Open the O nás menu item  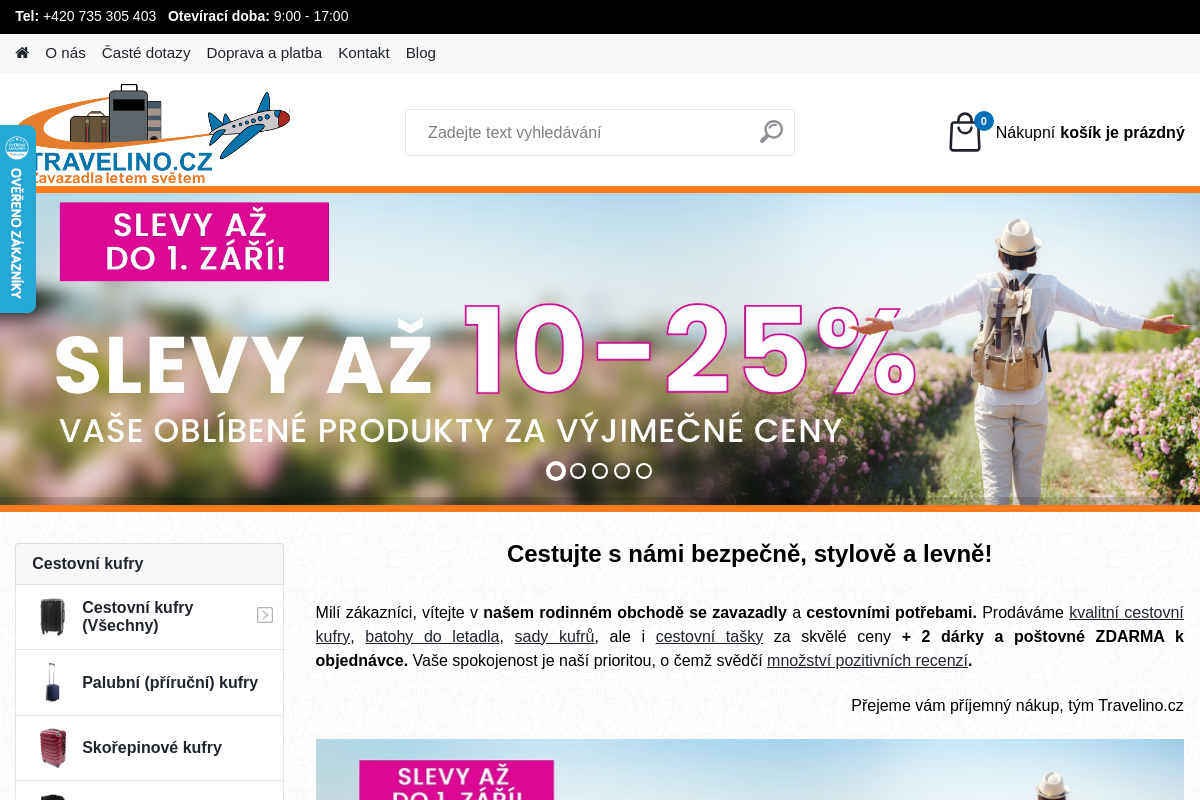coord(65,52)
